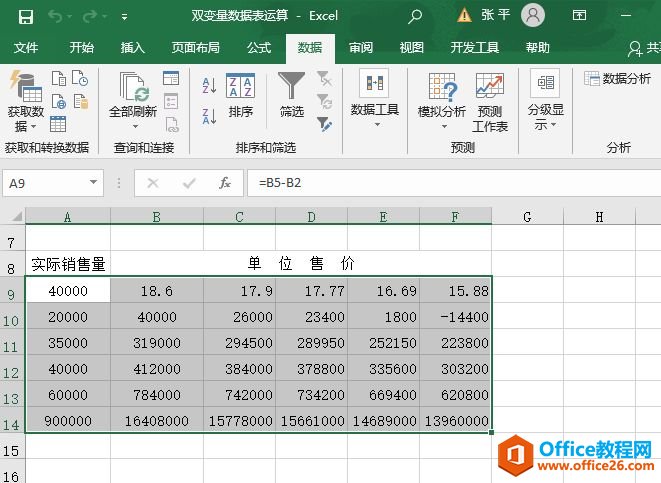Click the Save icon in quick access toolbar
The image size is (661, 483).
pos(26,17)
